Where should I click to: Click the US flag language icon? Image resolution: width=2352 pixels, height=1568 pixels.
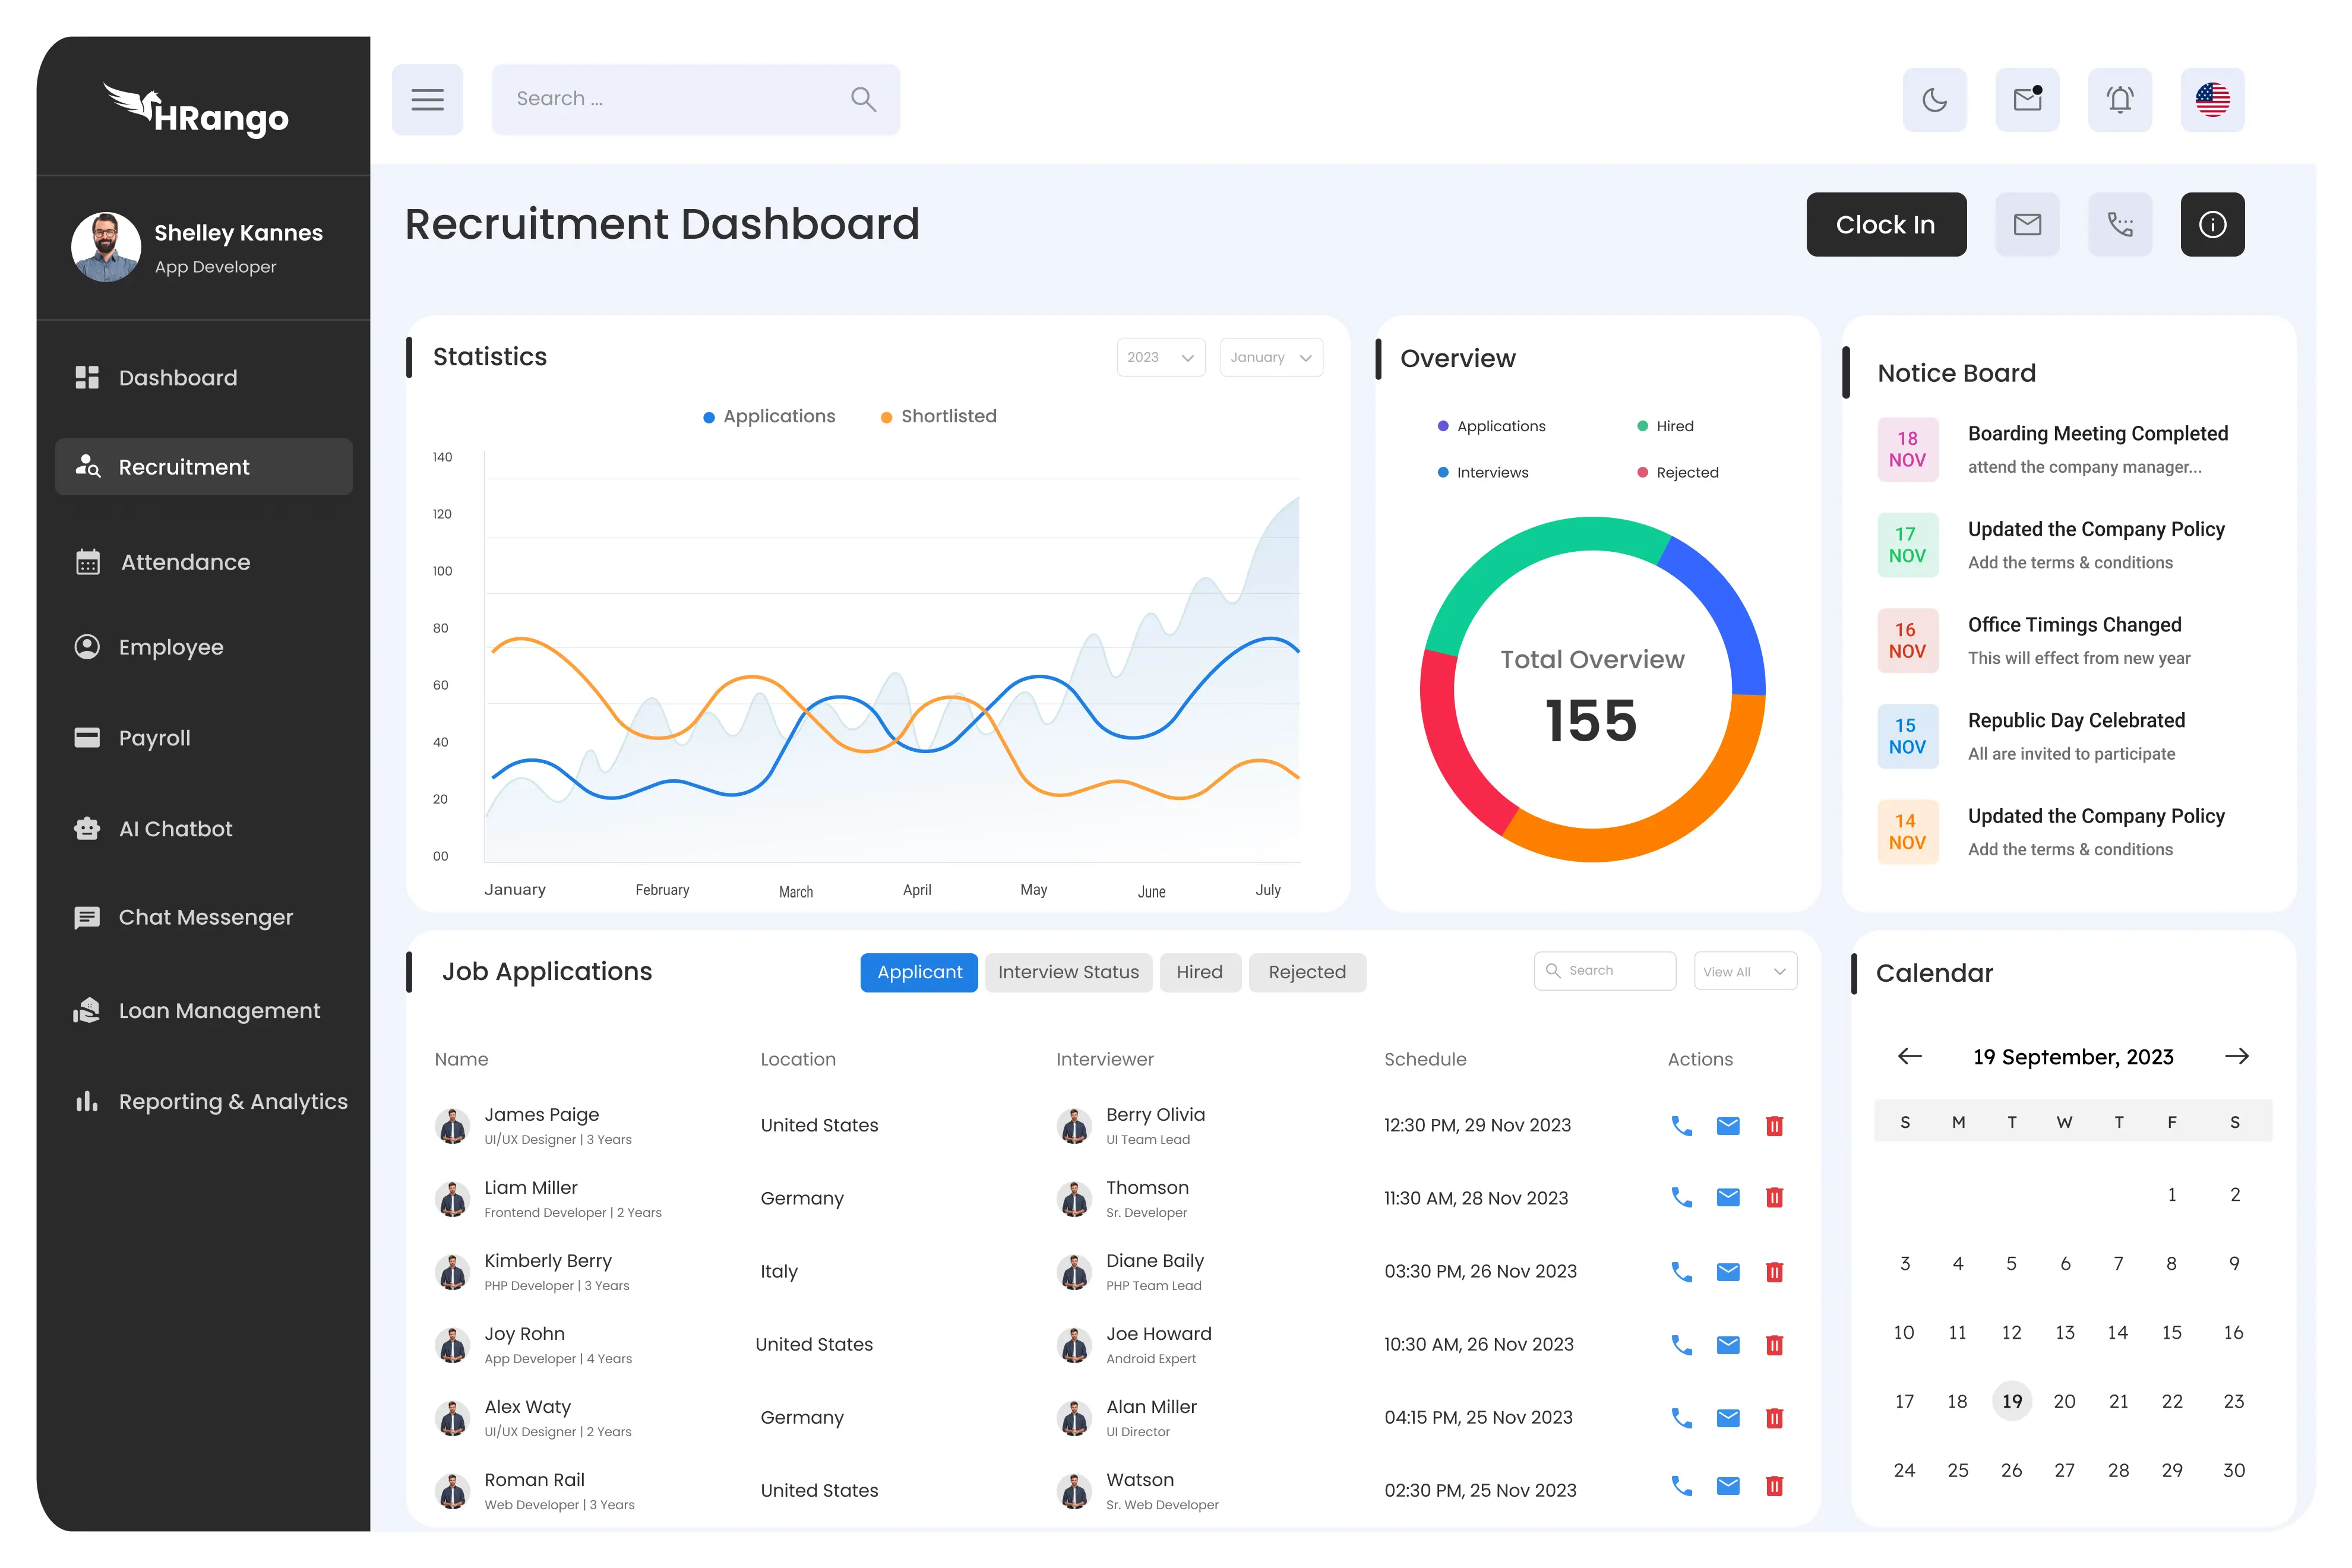[x=2212, y=100]
